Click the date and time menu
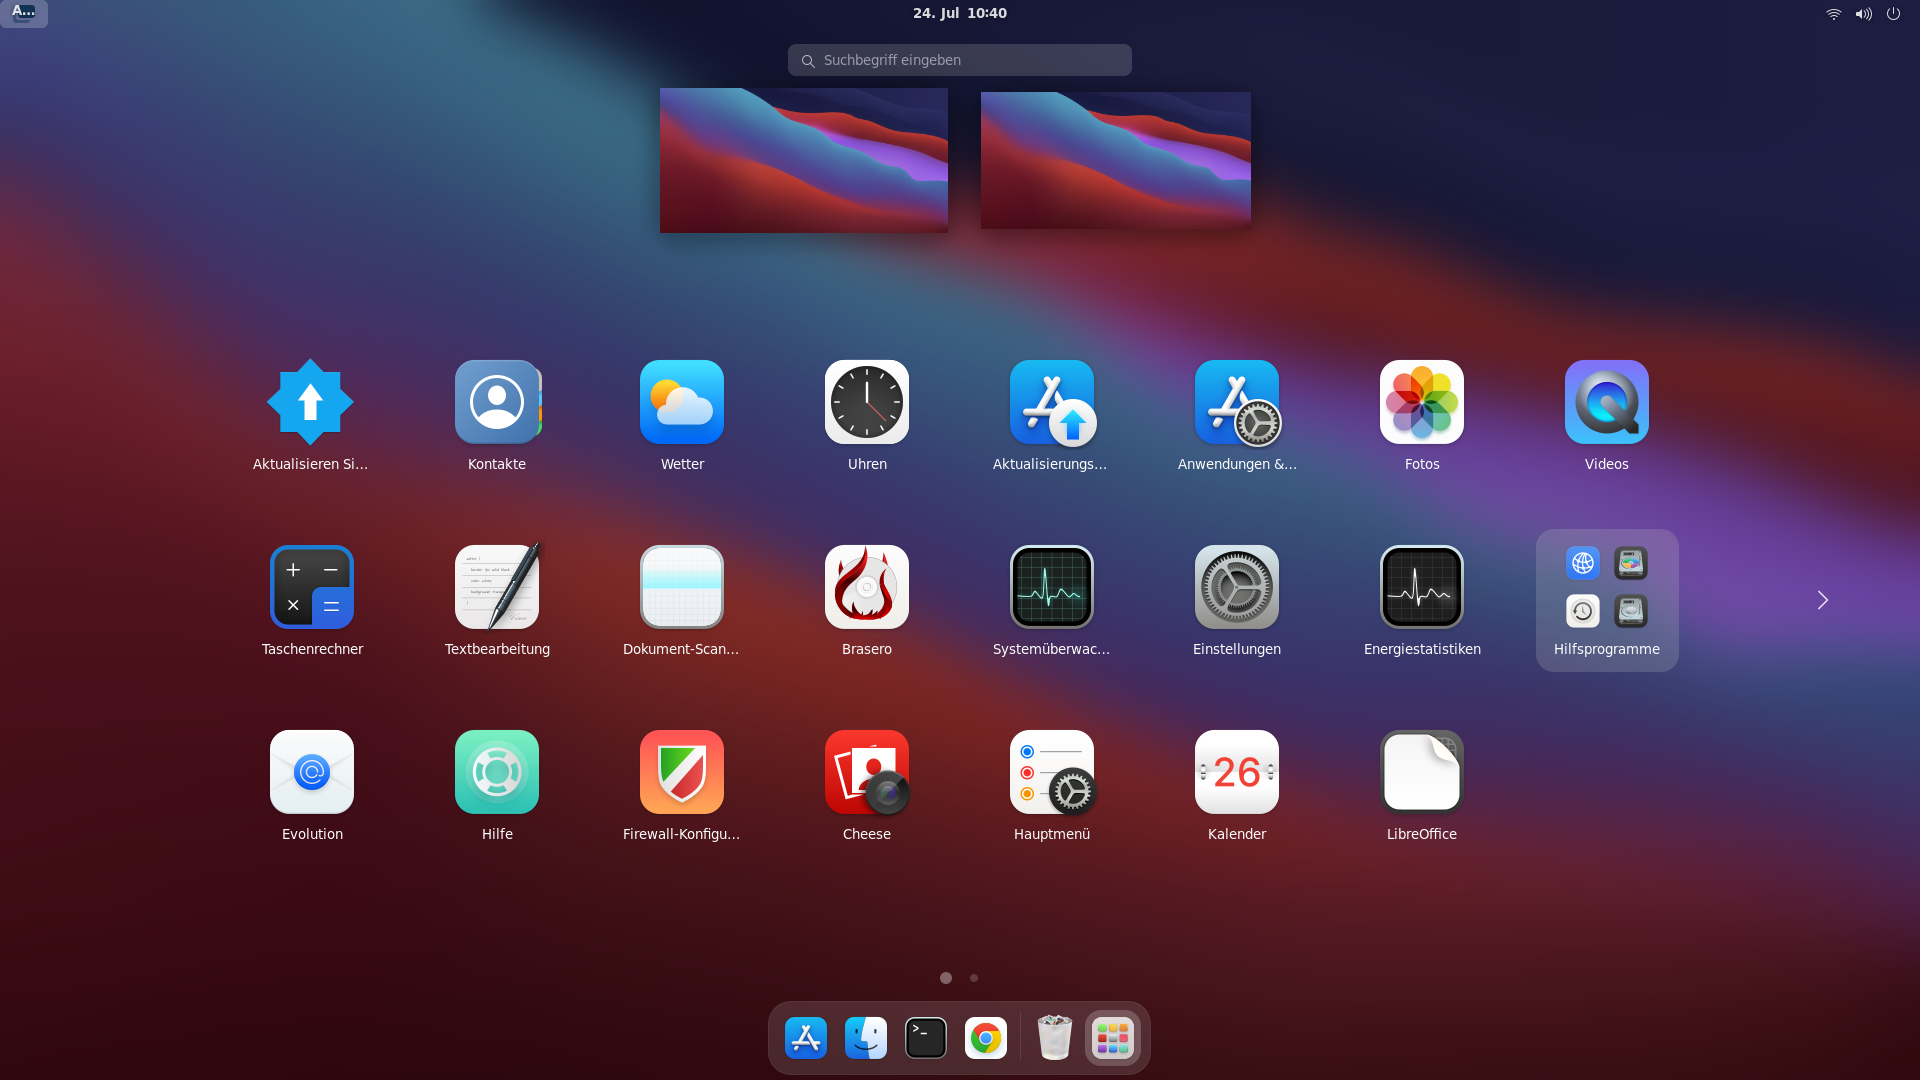The height and width of the screenshot is (1080, 1920). point(959,14)
